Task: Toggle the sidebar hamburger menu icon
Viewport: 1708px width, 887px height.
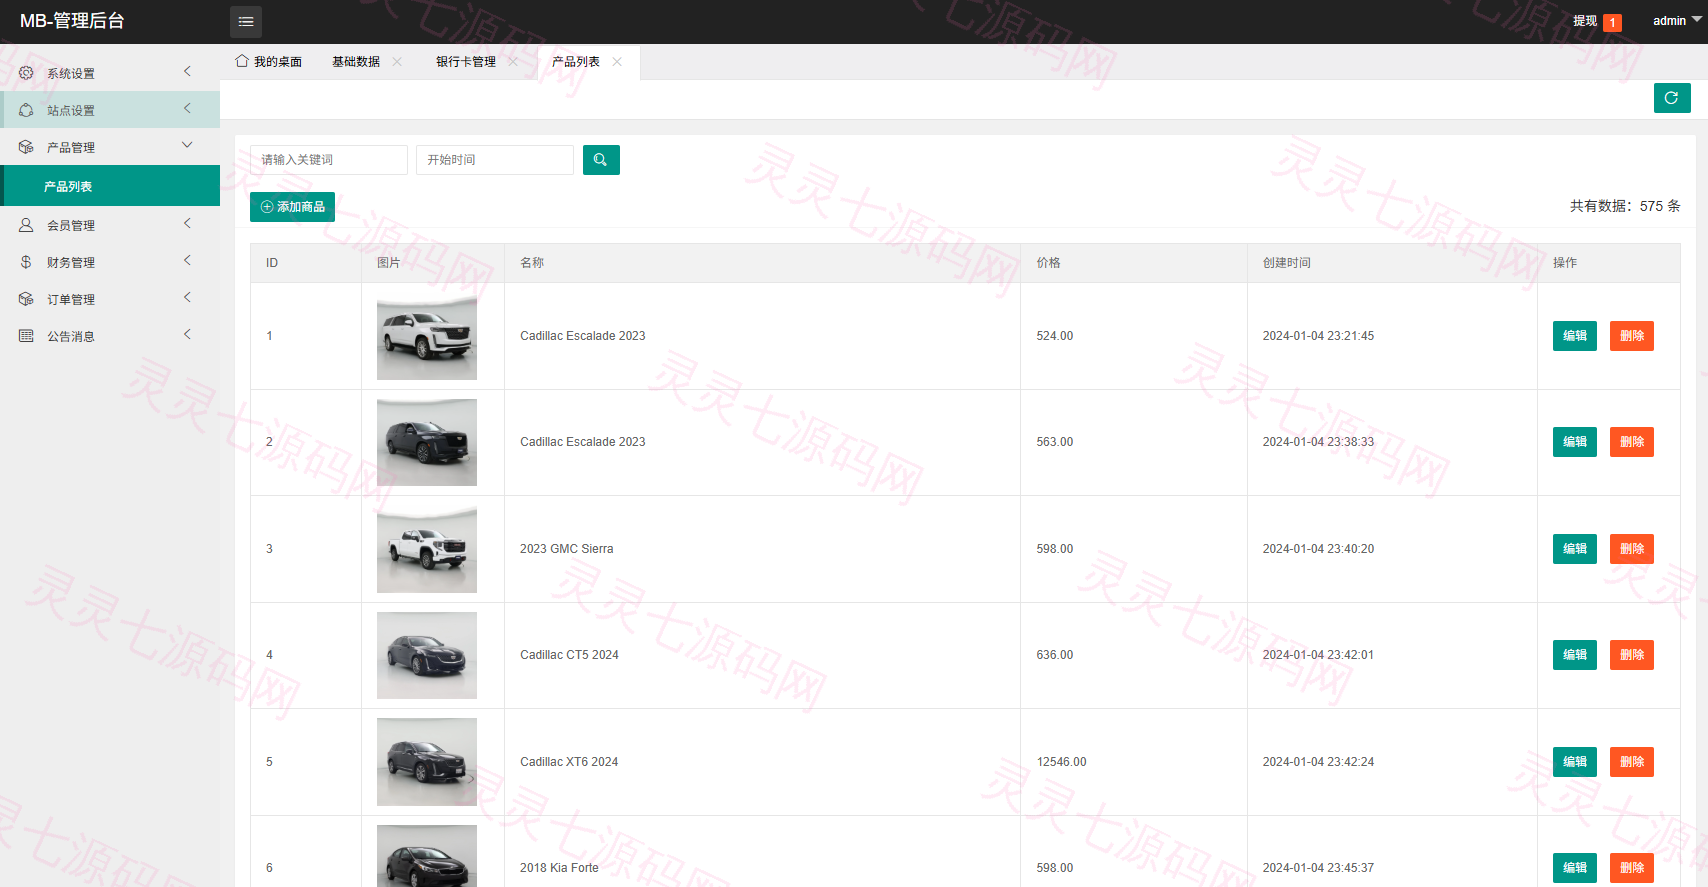Action: (x=246, y=21)
